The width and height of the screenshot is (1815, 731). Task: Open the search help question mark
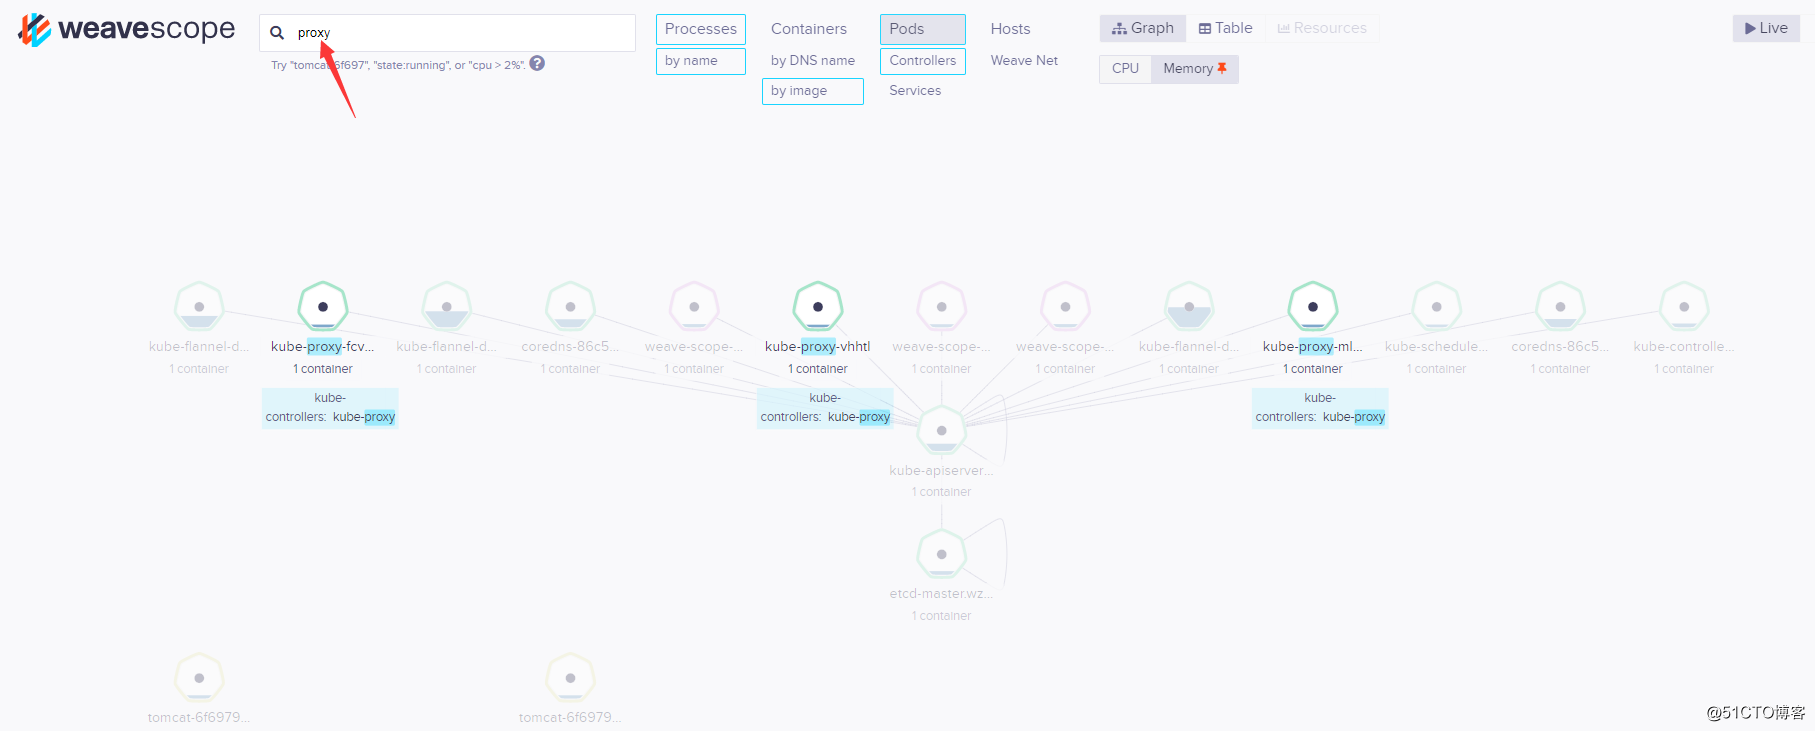(537, 64)
